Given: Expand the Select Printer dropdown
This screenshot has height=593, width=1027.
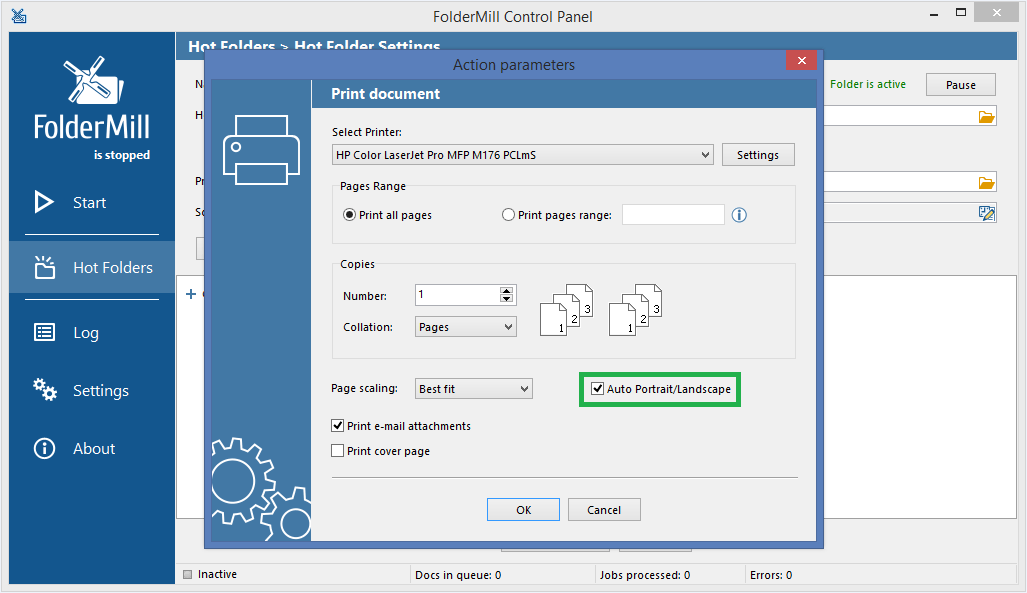Looking at the screenshot, I should 523,155.
